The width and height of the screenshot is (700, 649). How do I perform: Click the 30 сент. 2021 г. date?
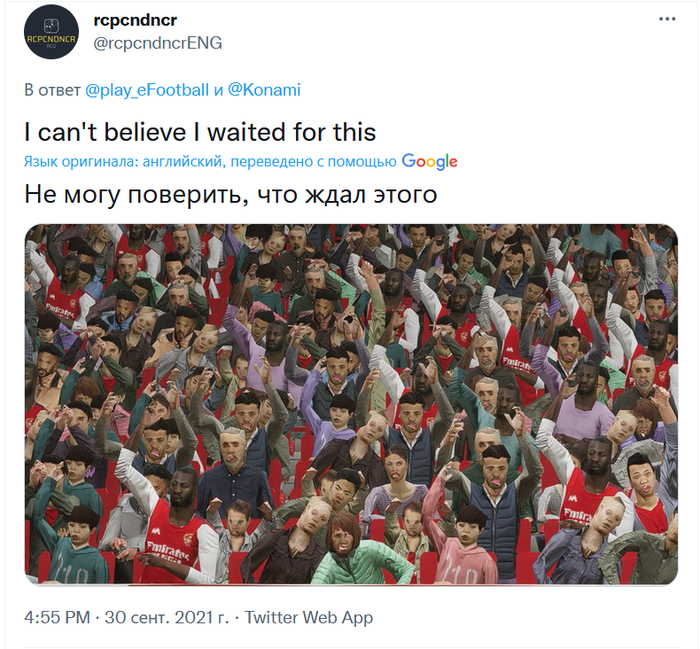click(167, 617)
